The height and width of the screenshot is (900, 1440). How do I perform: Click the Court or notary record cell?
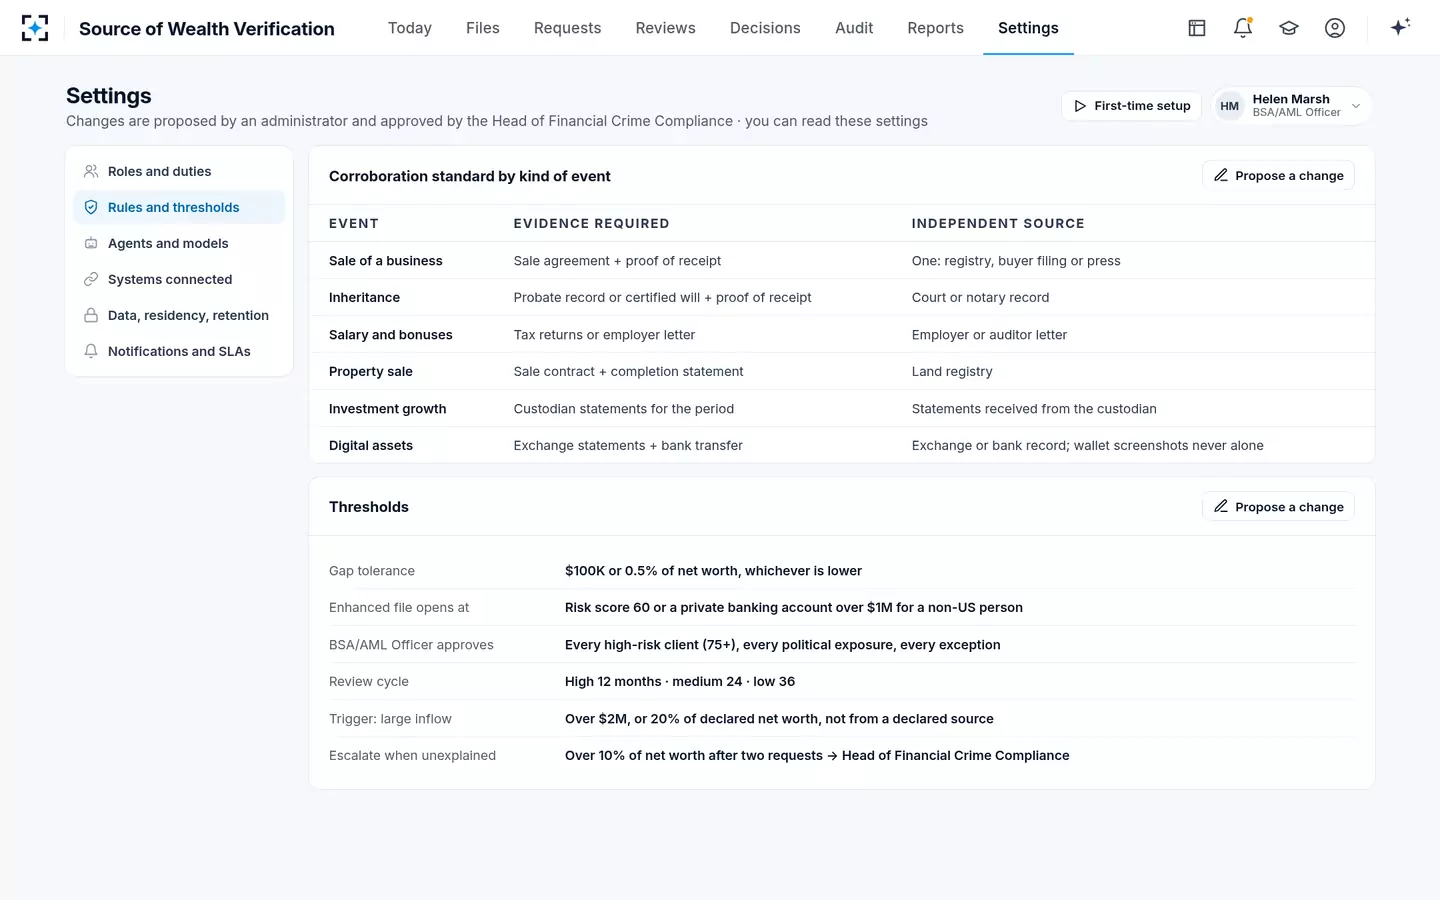[x=980, y=298]
